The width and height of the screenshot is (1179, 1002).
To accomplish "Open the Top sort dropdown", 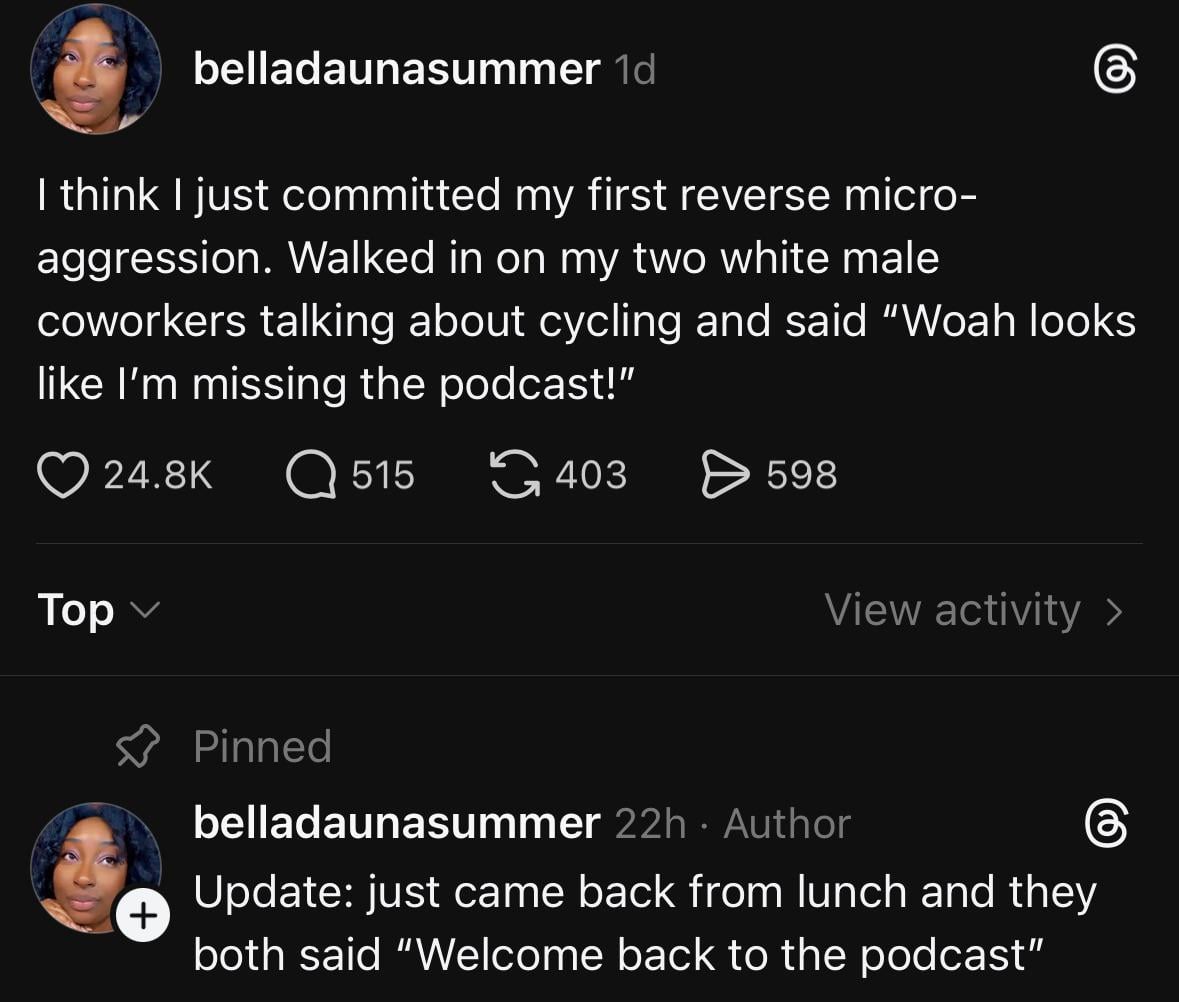I will 97,610.
